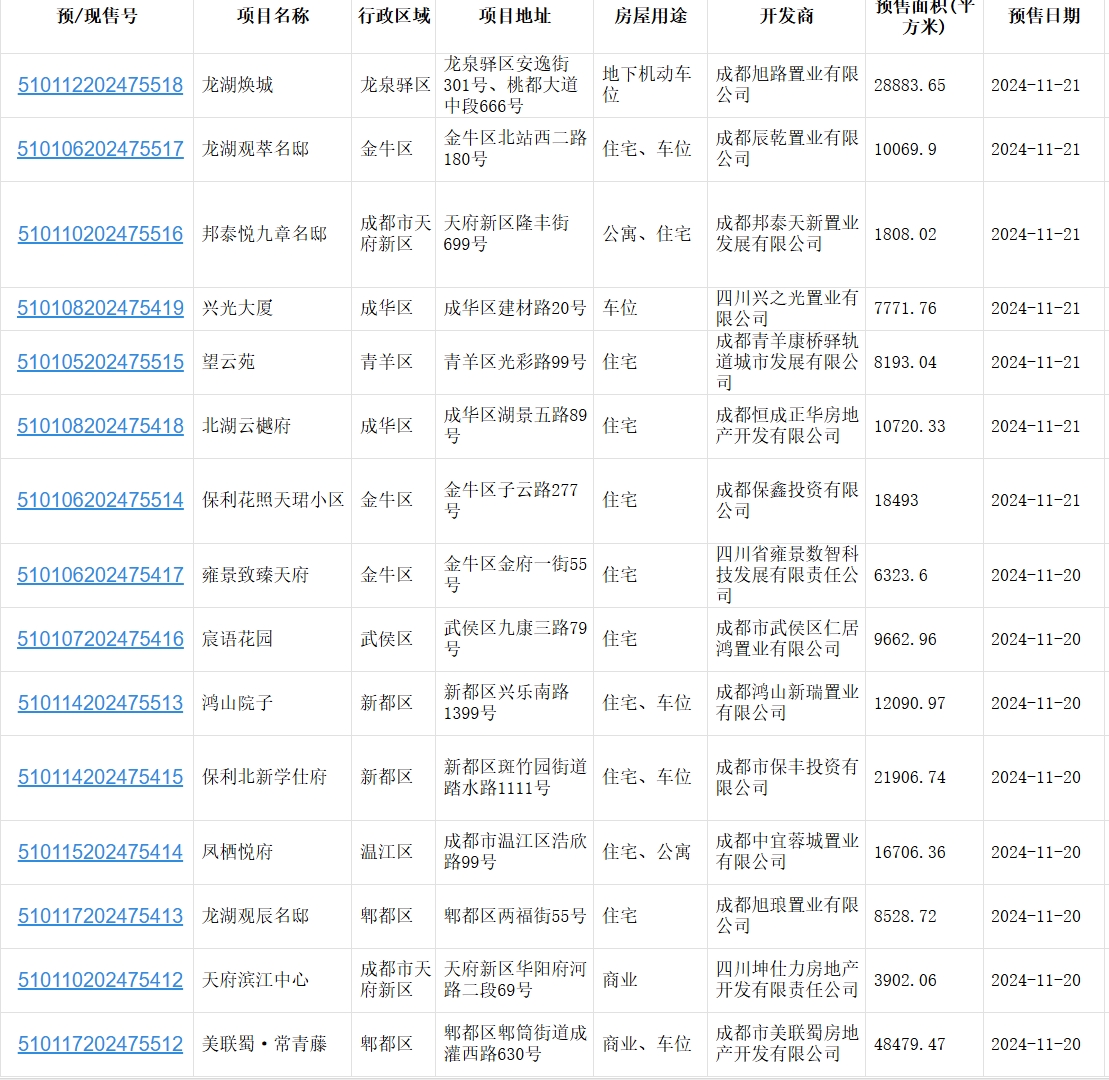Image resolution: width=1109 pixels, height=1080 pixels.
Task: Open presale link 510105202475515
Action: point(100,362)
